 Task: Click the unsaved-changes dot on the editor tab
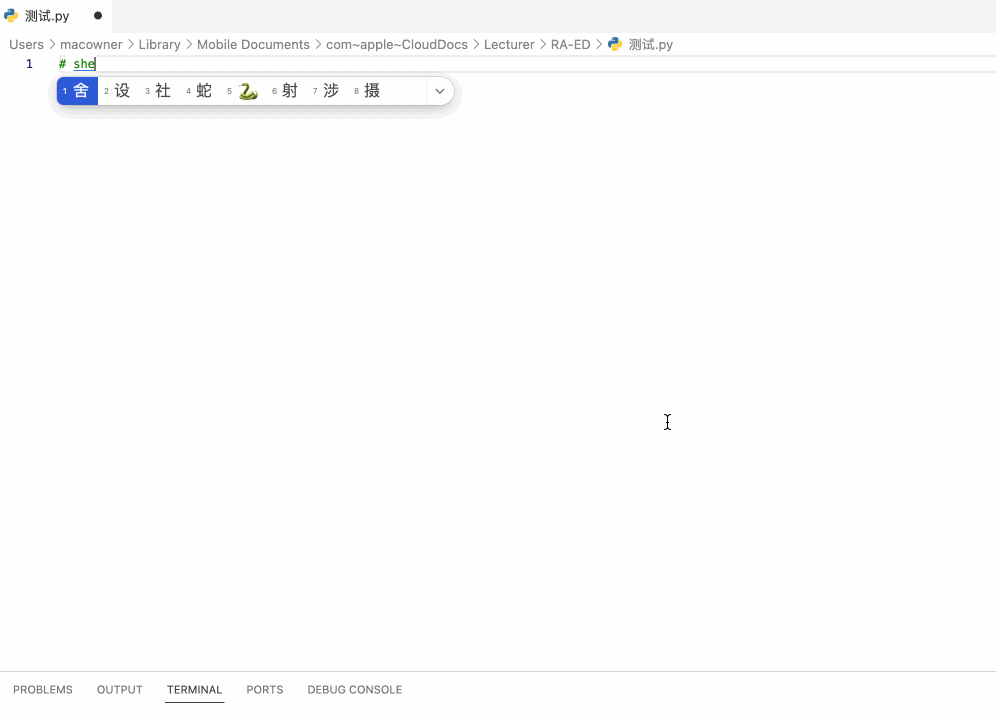point(97,16)
